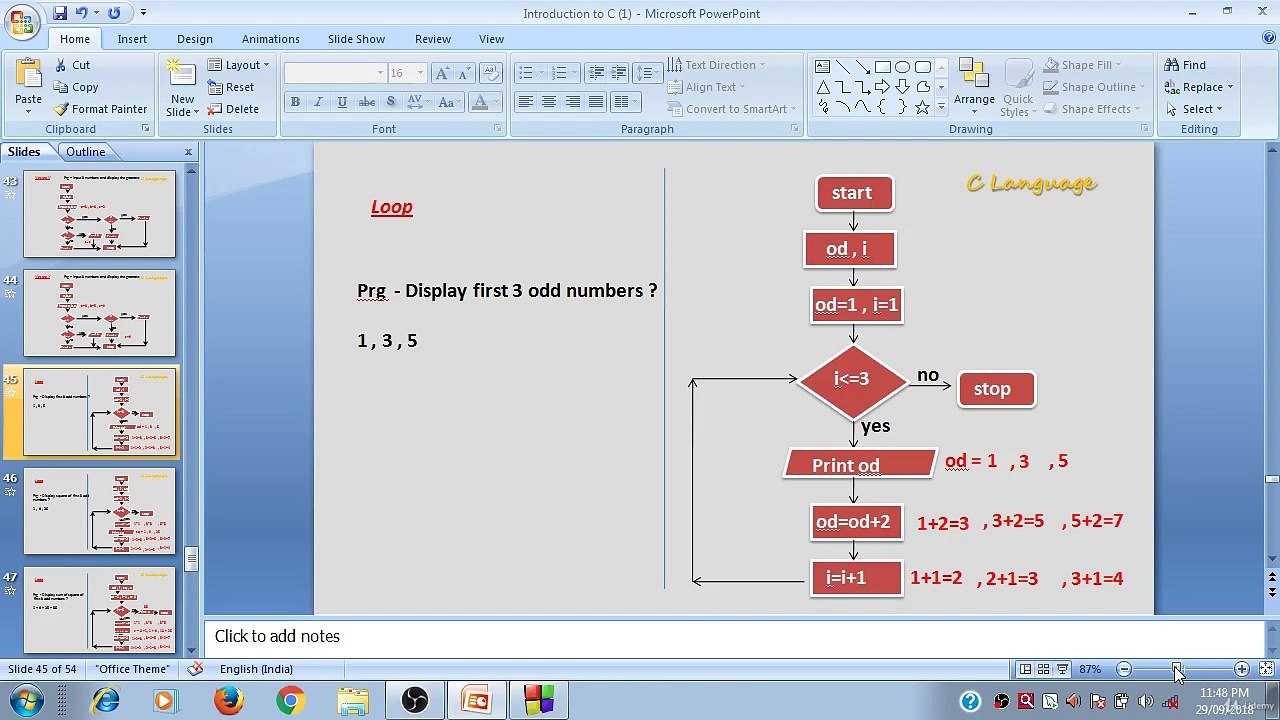Pick the Rectangle shape from gallery
Image resolution: width=1280 pixels, height=720 pixels.
coord(882,67)
